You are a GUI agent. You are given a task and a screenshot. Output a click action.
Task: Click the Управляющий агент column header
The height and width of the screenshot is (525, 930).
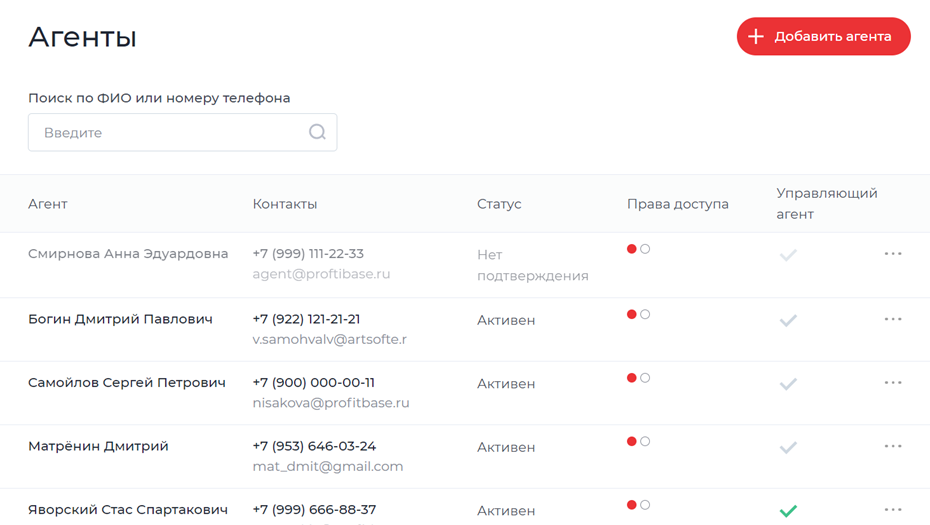coord(826,203)
